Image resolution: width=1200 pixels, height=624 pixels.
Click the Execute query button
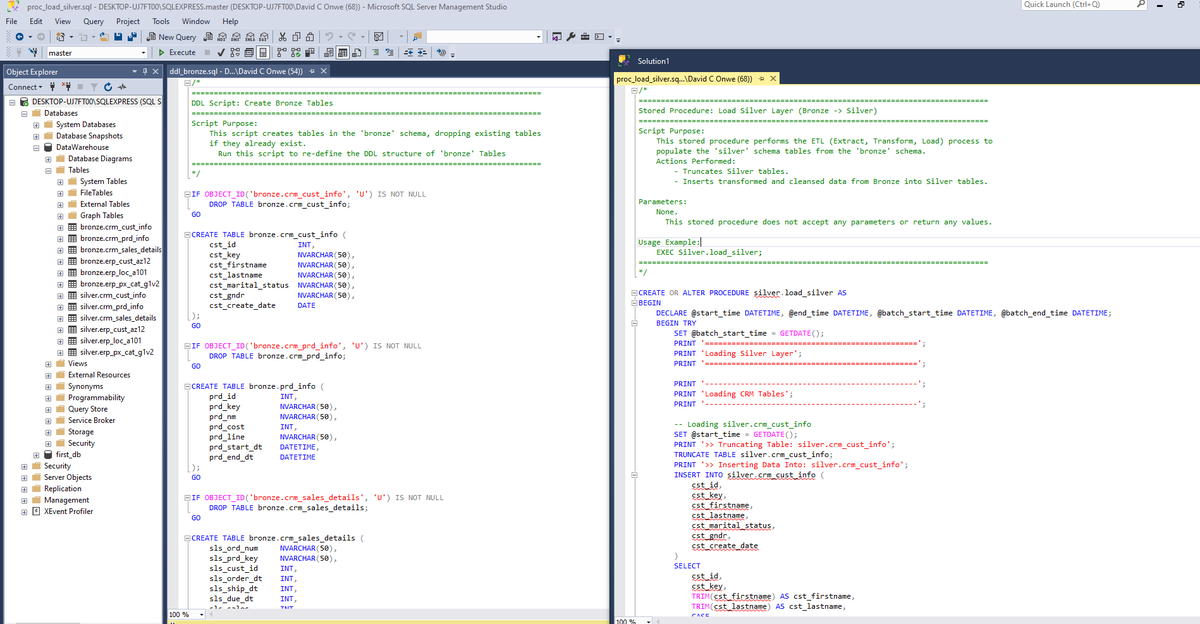tap(177, 52)
